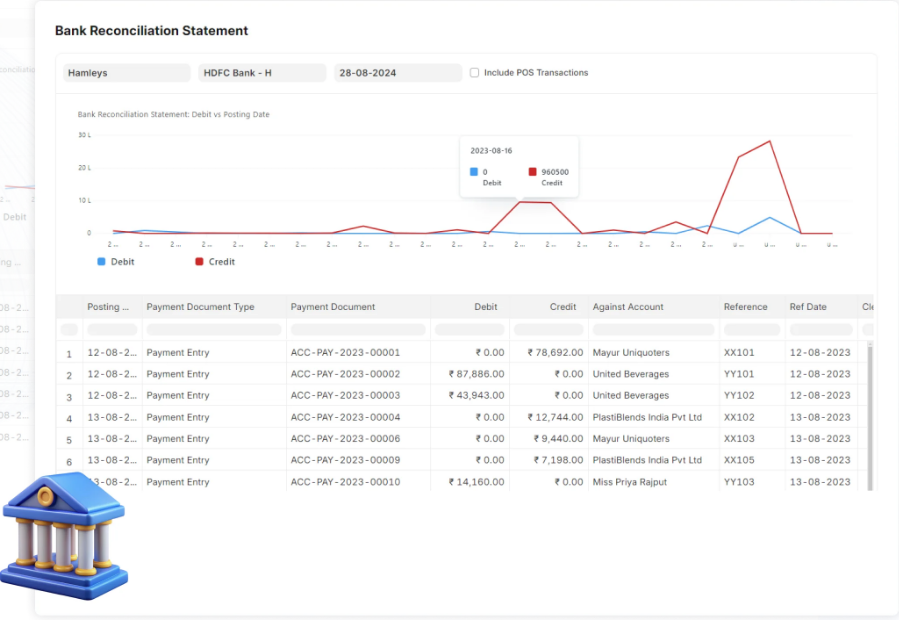The image size is (899, 620).
Task: Enable Include POS Transactions checkbox
Action: pos(475,73)
